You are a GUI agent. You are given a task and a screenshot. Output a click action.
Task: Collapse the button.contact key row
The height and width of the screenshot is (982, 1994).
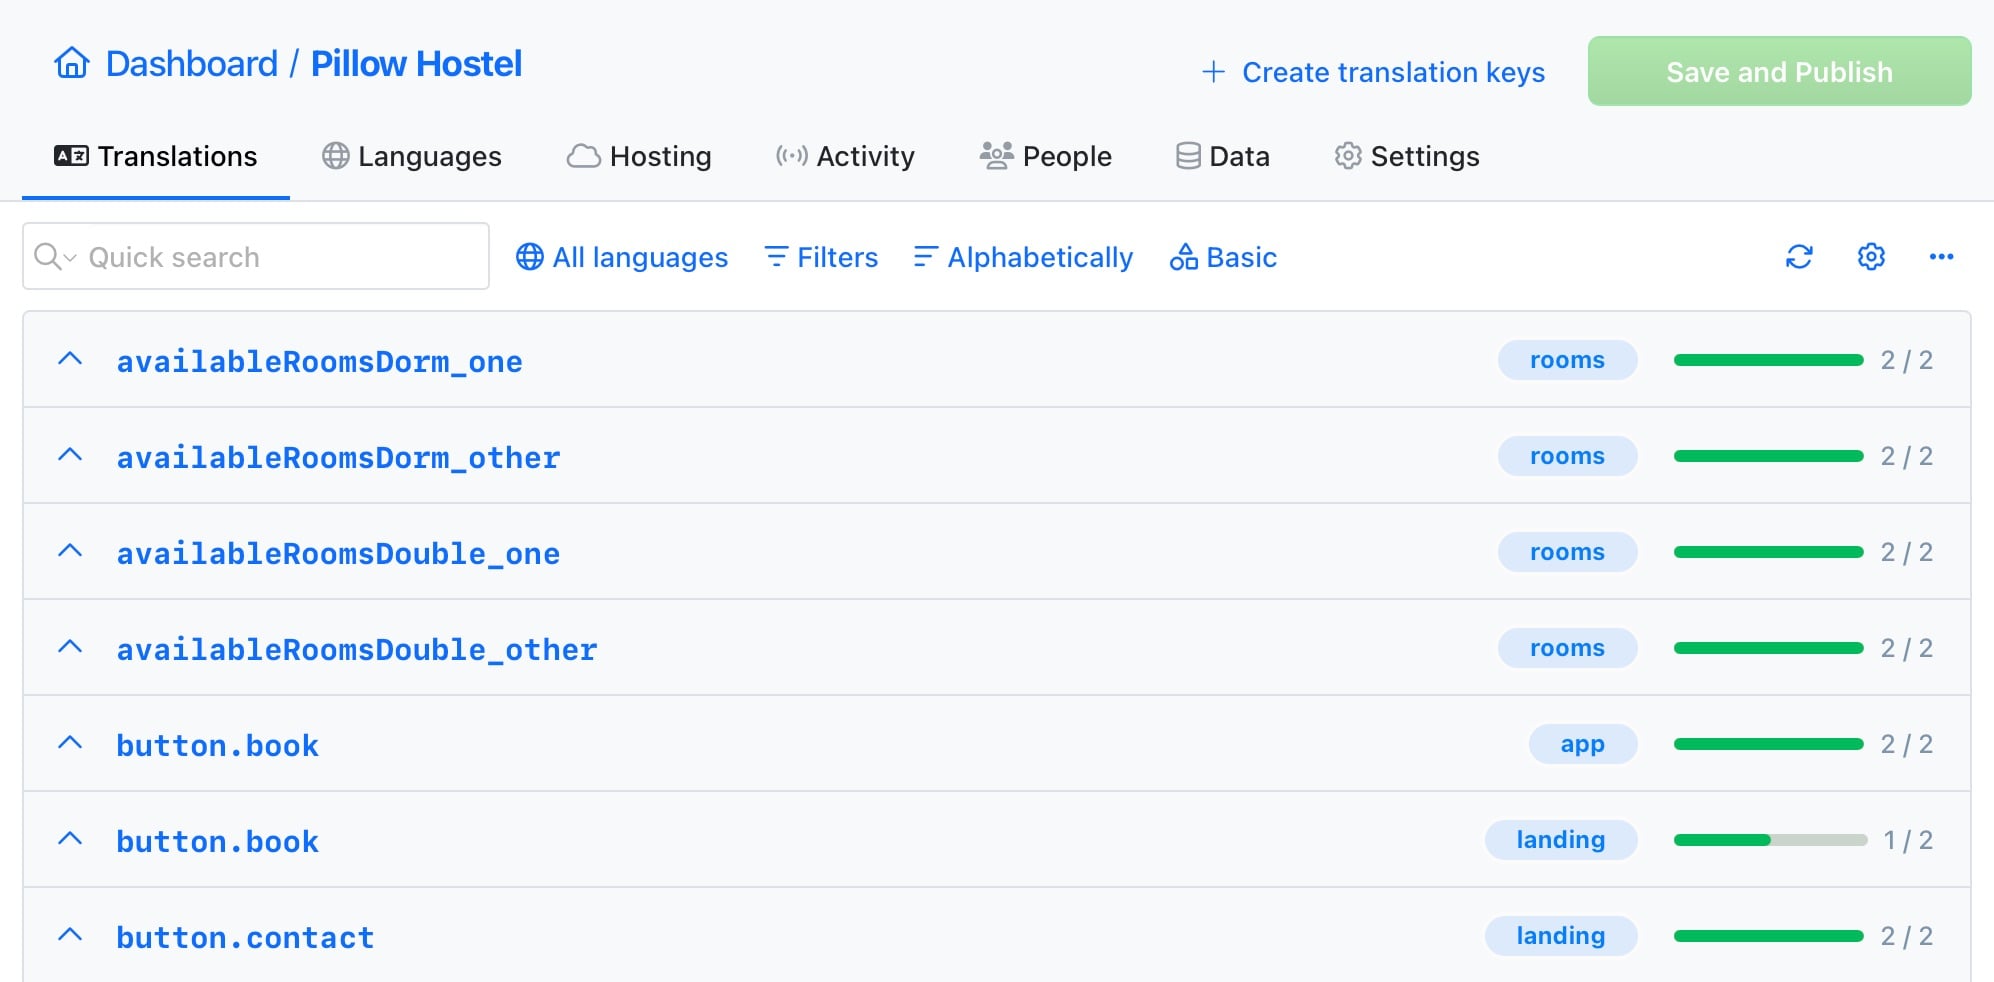[x=70, y=934]
